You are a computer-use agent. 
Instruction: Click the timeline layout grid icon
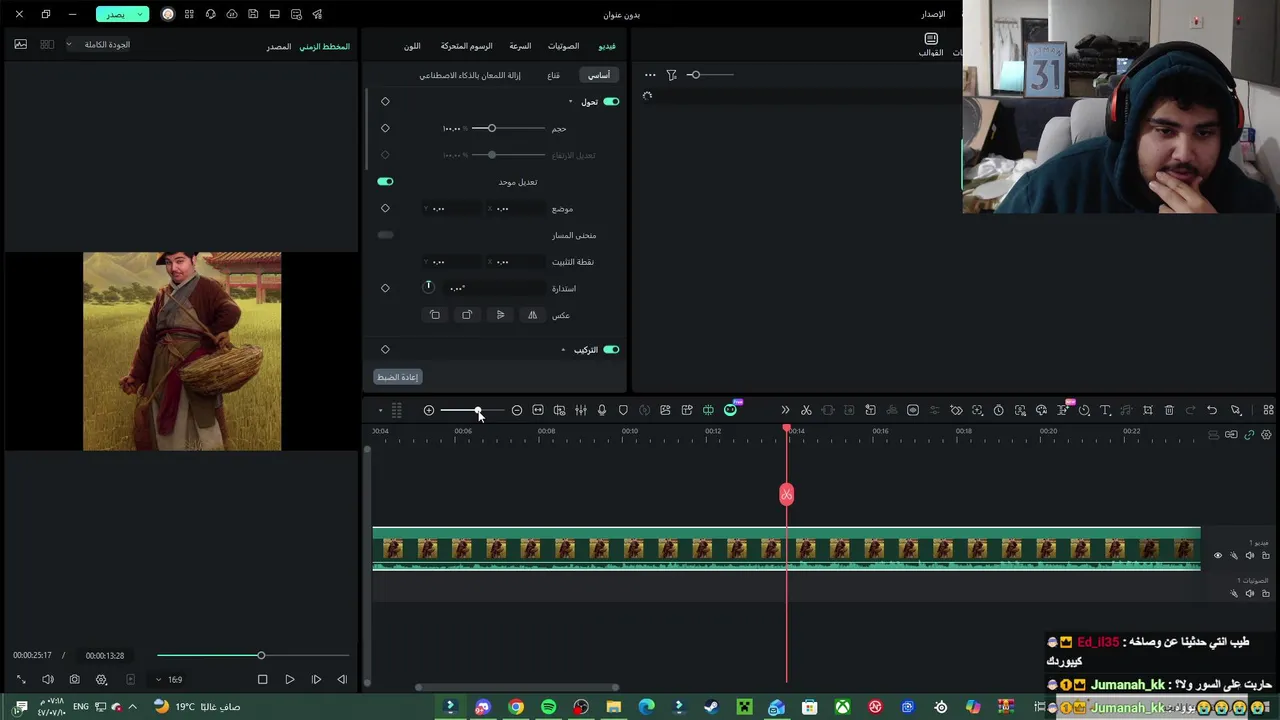click(1268, 410)
